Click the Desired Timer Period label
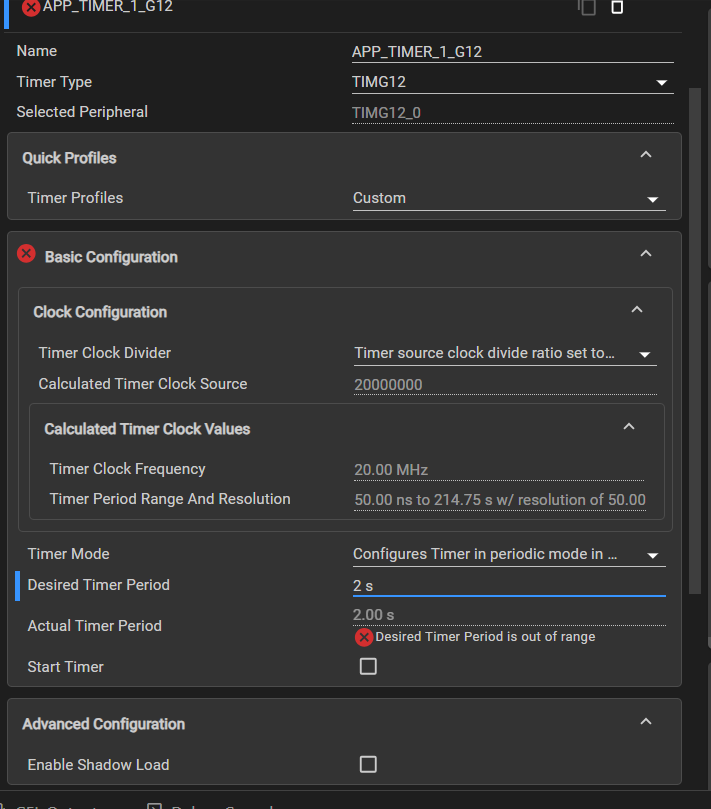Viewport: 711px width, 809px height. click(99, 585)
